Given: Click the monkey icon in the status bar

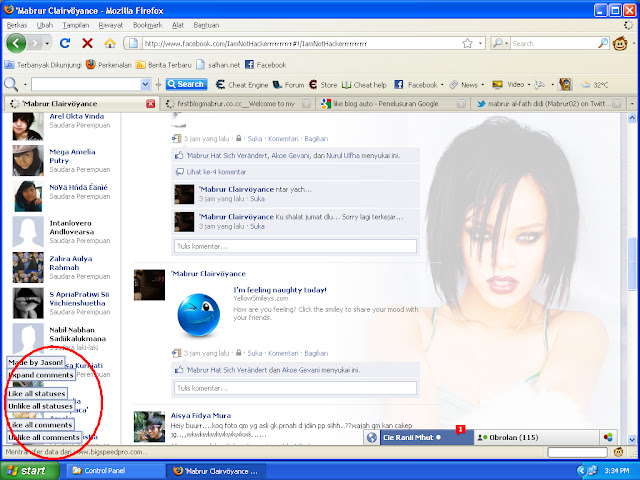Looking at the screenshot, I should (619, 452).
